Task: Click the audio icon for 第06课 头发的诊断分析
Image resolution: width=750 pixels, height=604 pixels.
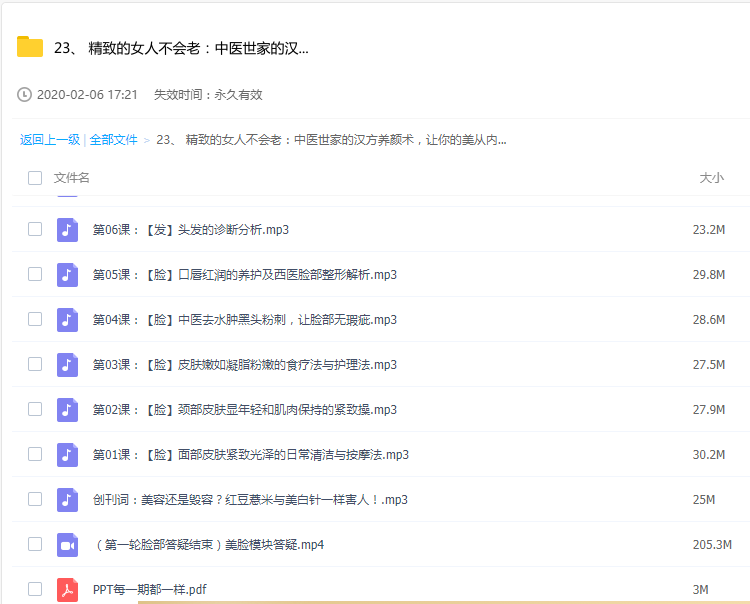Action: pyautogui.click(x=67, y=230)
